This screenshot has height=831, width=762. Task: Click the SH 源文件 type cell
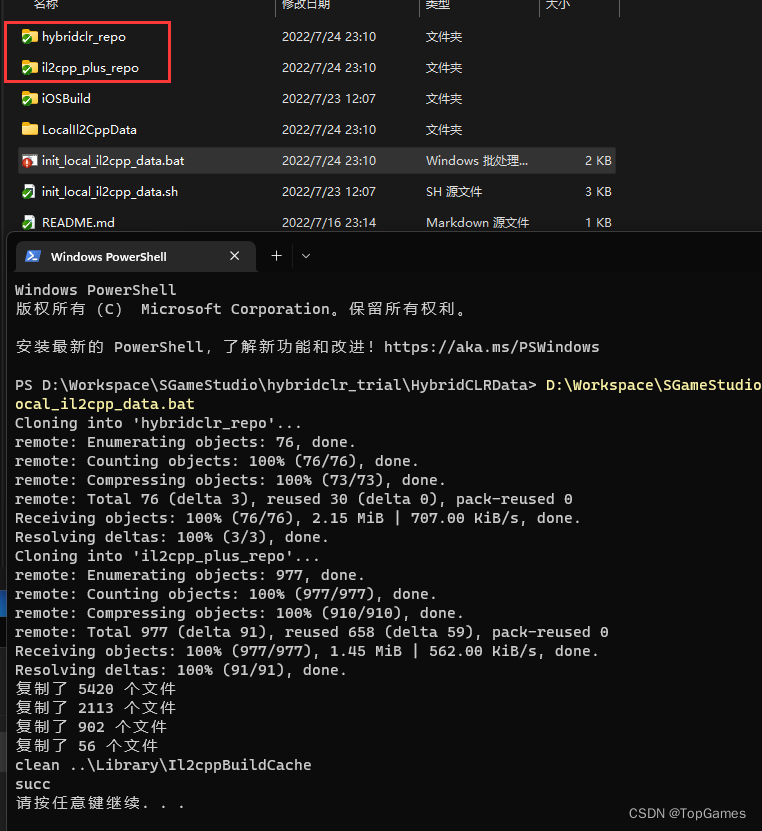click(454, 192)
